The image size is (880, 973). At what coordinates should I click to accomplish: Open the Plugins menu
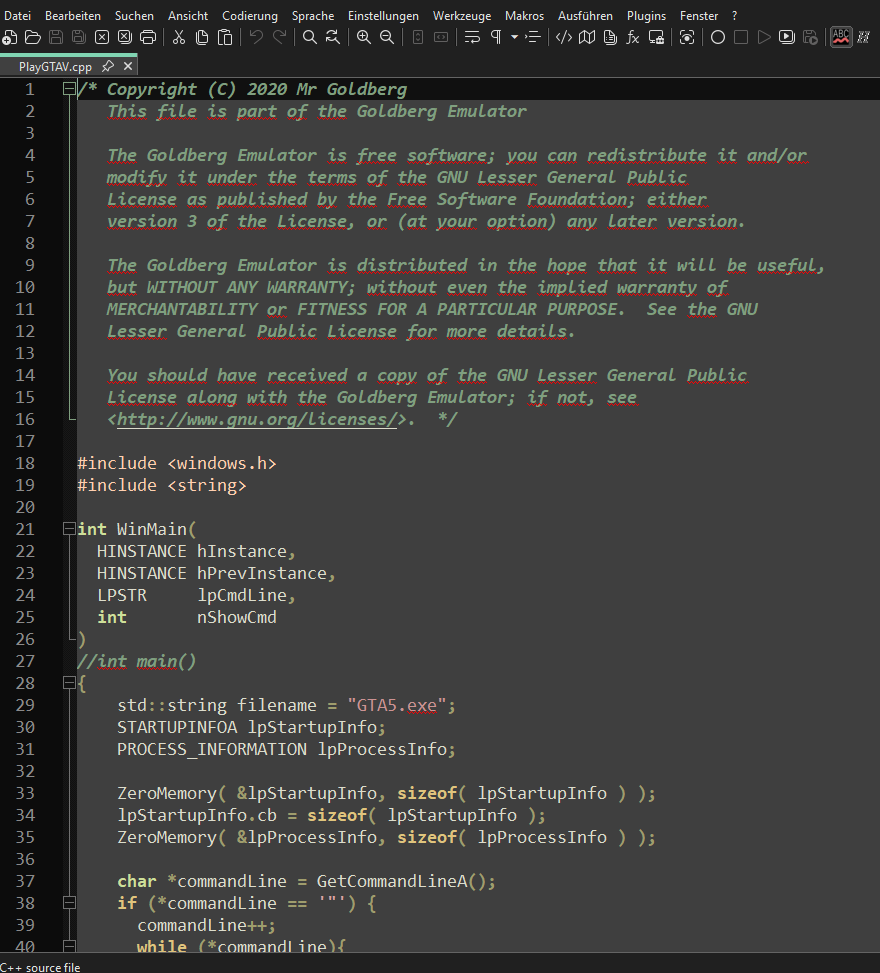coord(646,16)
